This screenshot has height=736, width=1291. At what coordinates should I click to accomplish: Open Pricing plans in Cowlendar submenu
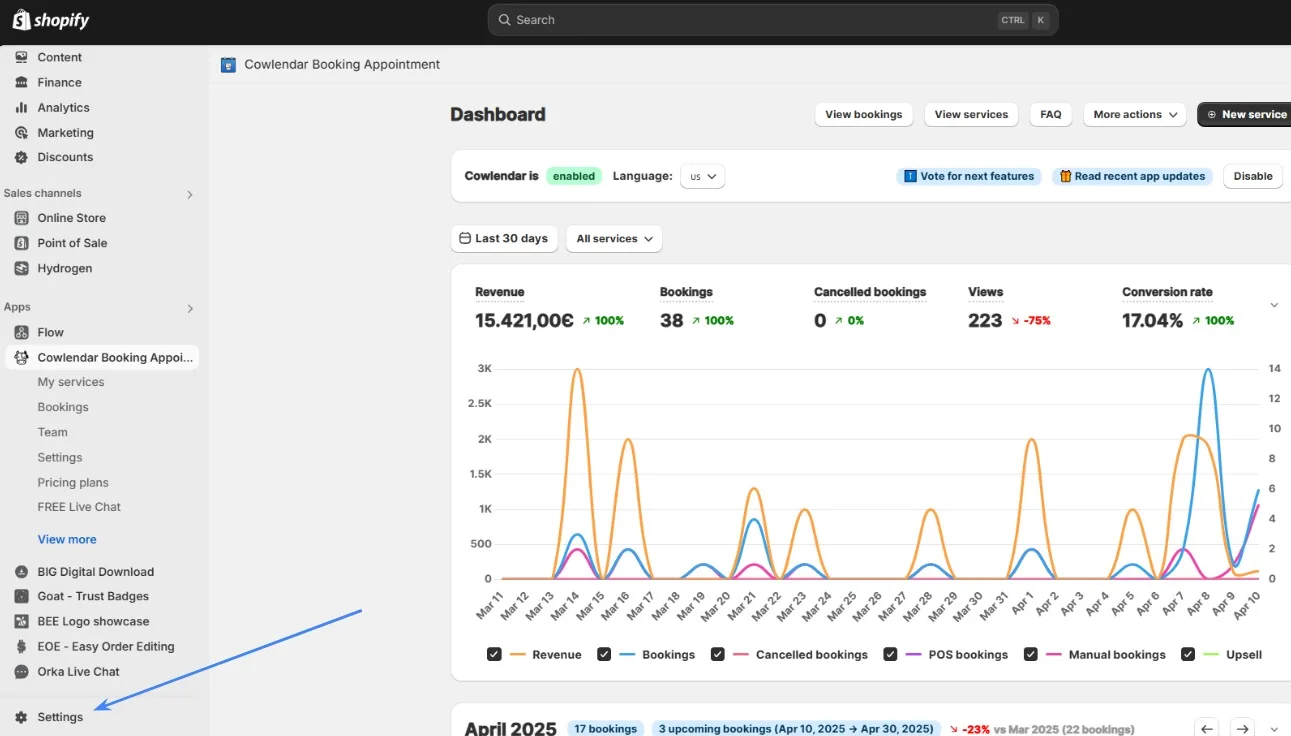73,482
